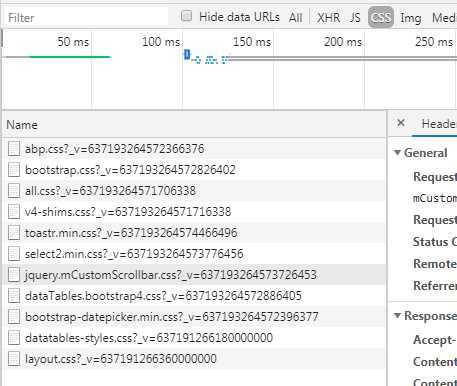
Task: Click file icon beside dataTables.bootstrap4.css
Action: pos(14,296)
